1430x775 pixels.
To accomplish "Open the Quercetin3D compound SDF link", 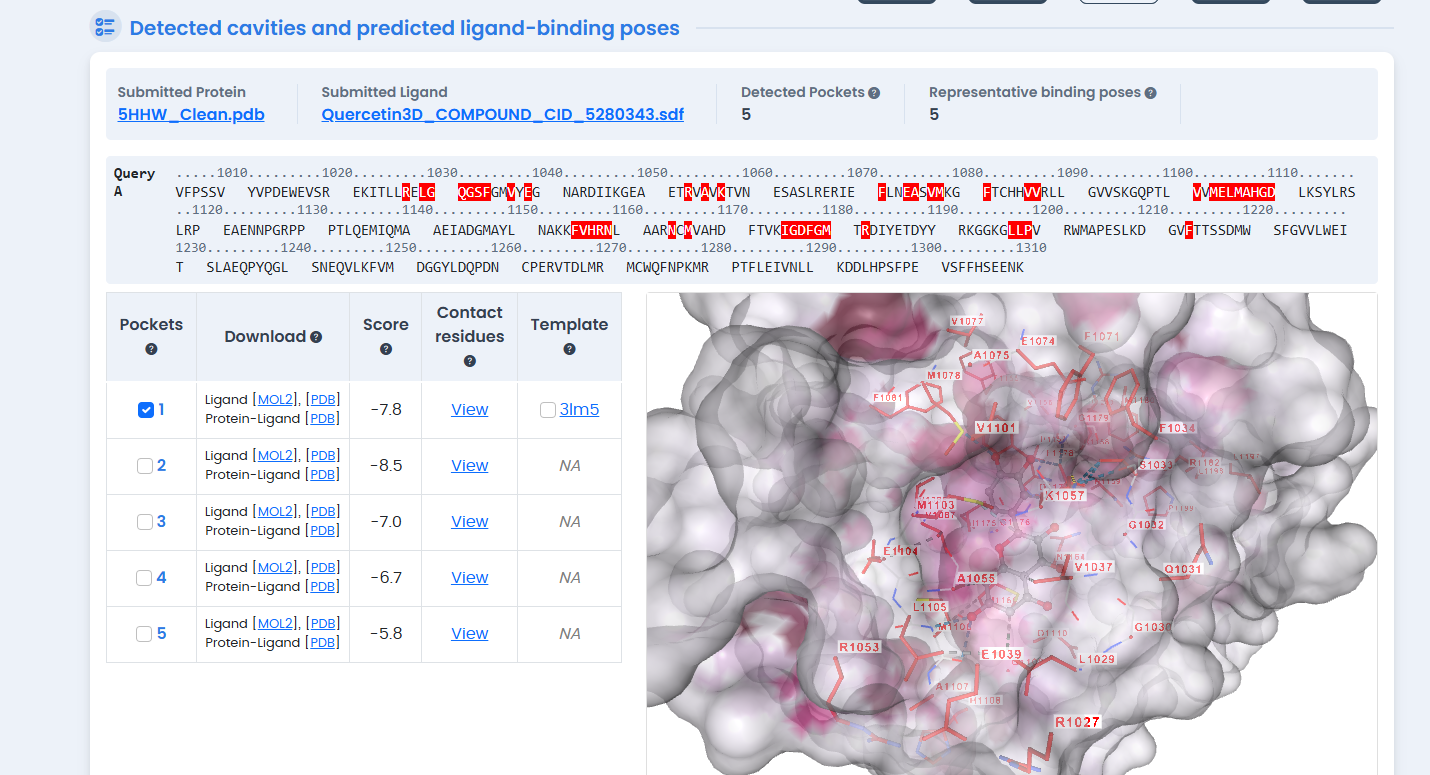I will click(502, 114).
